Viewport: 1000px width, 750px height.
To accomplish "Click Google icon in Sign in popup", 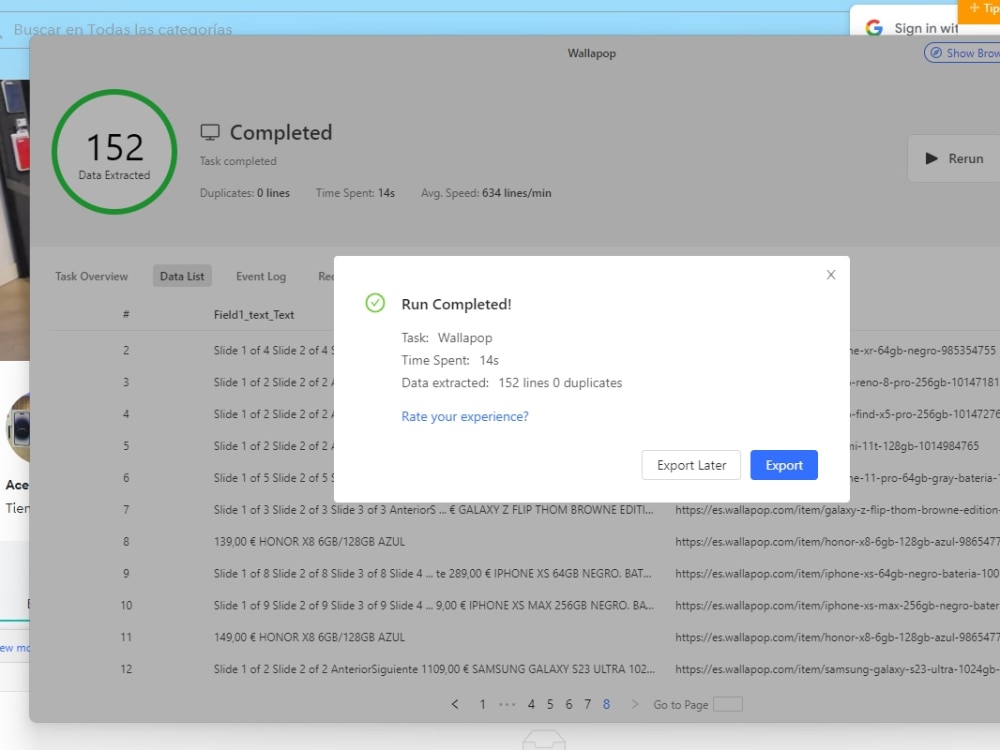I will coord(874,27).
